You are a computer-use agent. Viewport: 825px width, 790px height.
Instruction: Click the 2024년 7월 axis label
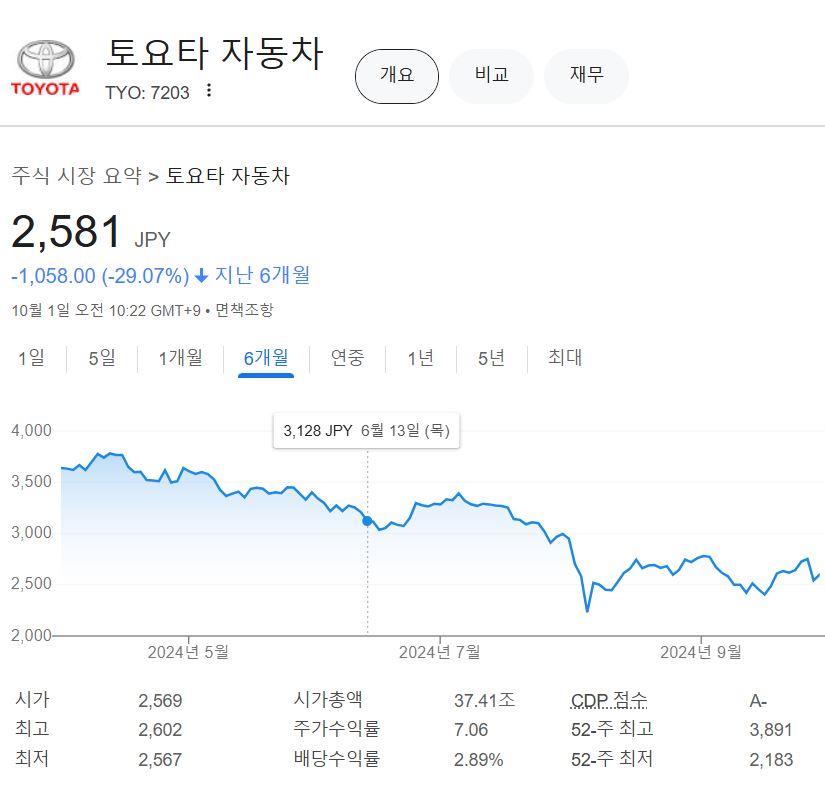pos(439,652)
